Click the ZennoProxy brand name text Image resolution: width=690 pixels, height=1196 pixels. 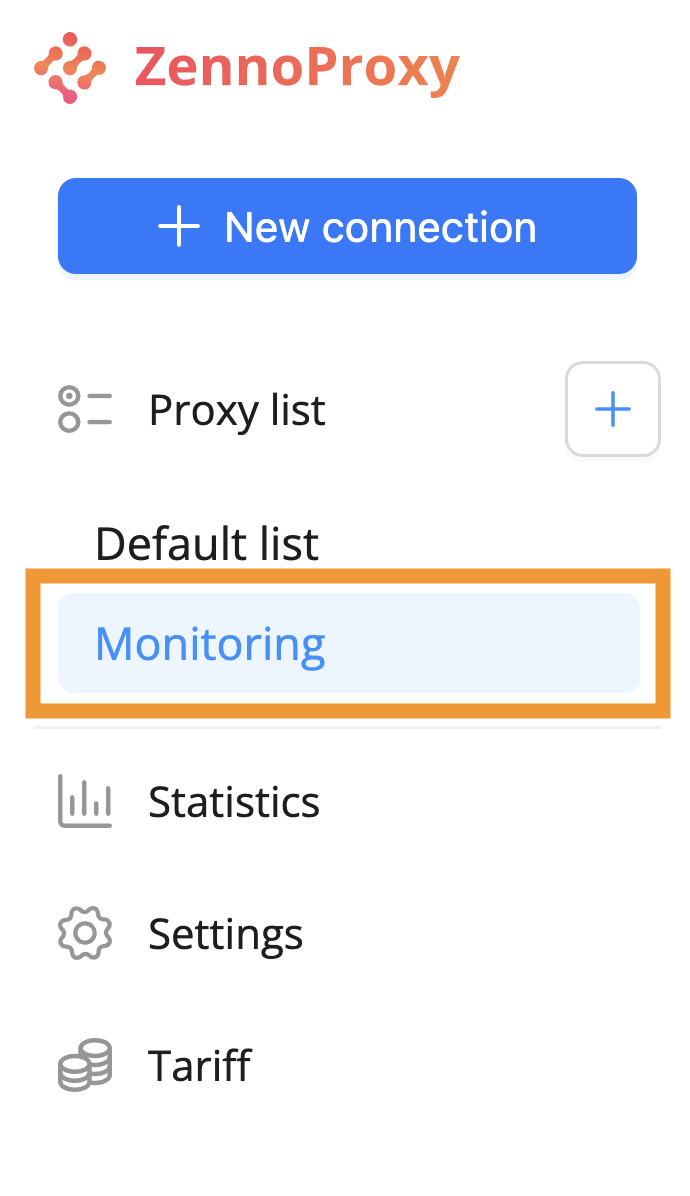(x=297, y=68)
